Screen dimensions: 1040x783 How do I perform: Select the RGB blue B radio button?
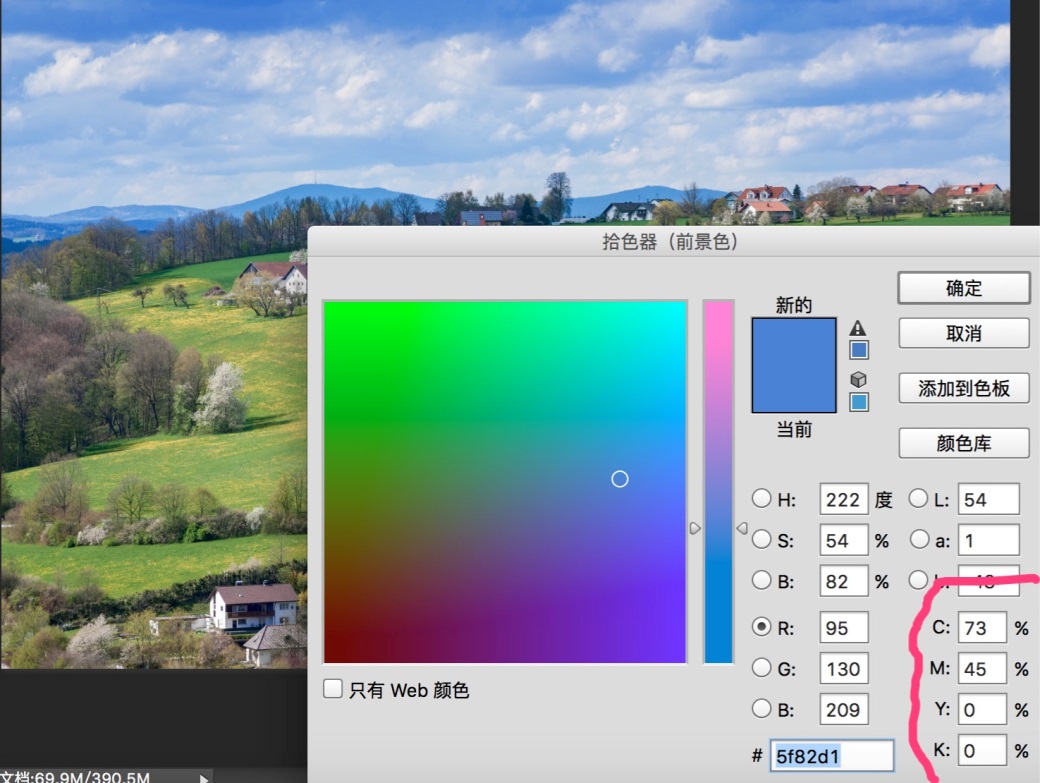point(761,709)
